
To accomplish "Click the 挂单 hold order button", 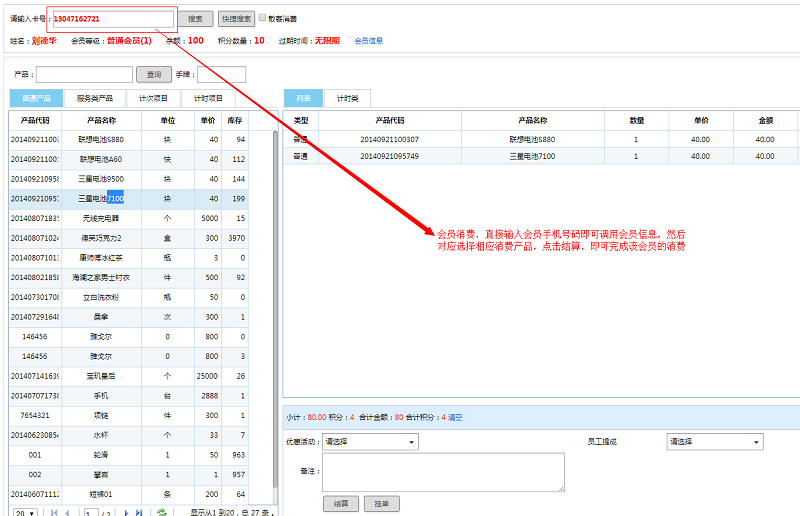I will [381, 504].
